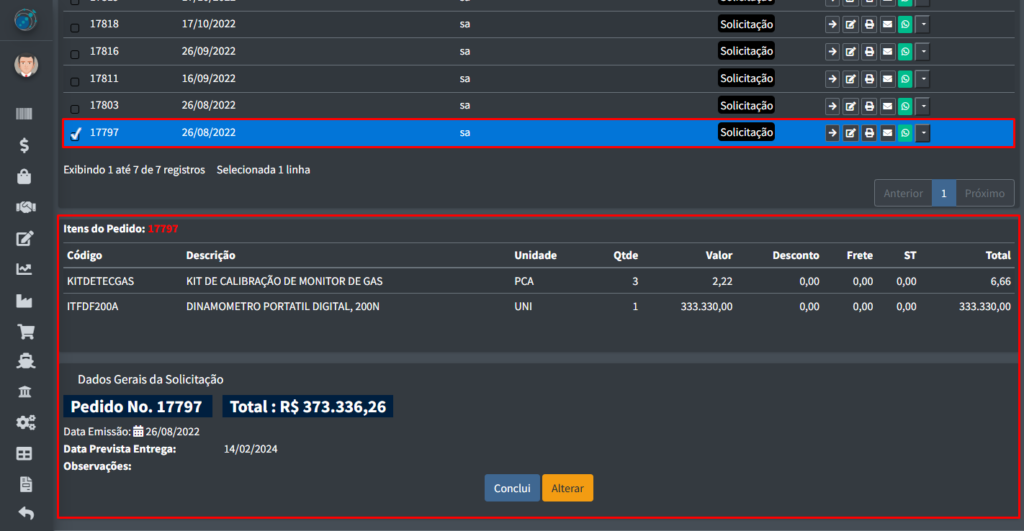Select the checkbox for order 17818

pos(75,26)
